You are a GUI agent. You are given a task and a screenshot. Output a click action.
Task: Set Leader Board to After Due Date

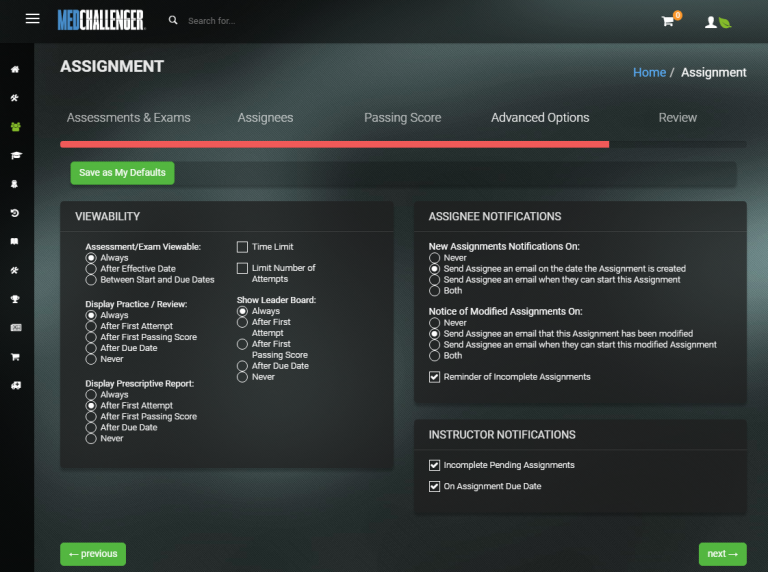point(242,366)
